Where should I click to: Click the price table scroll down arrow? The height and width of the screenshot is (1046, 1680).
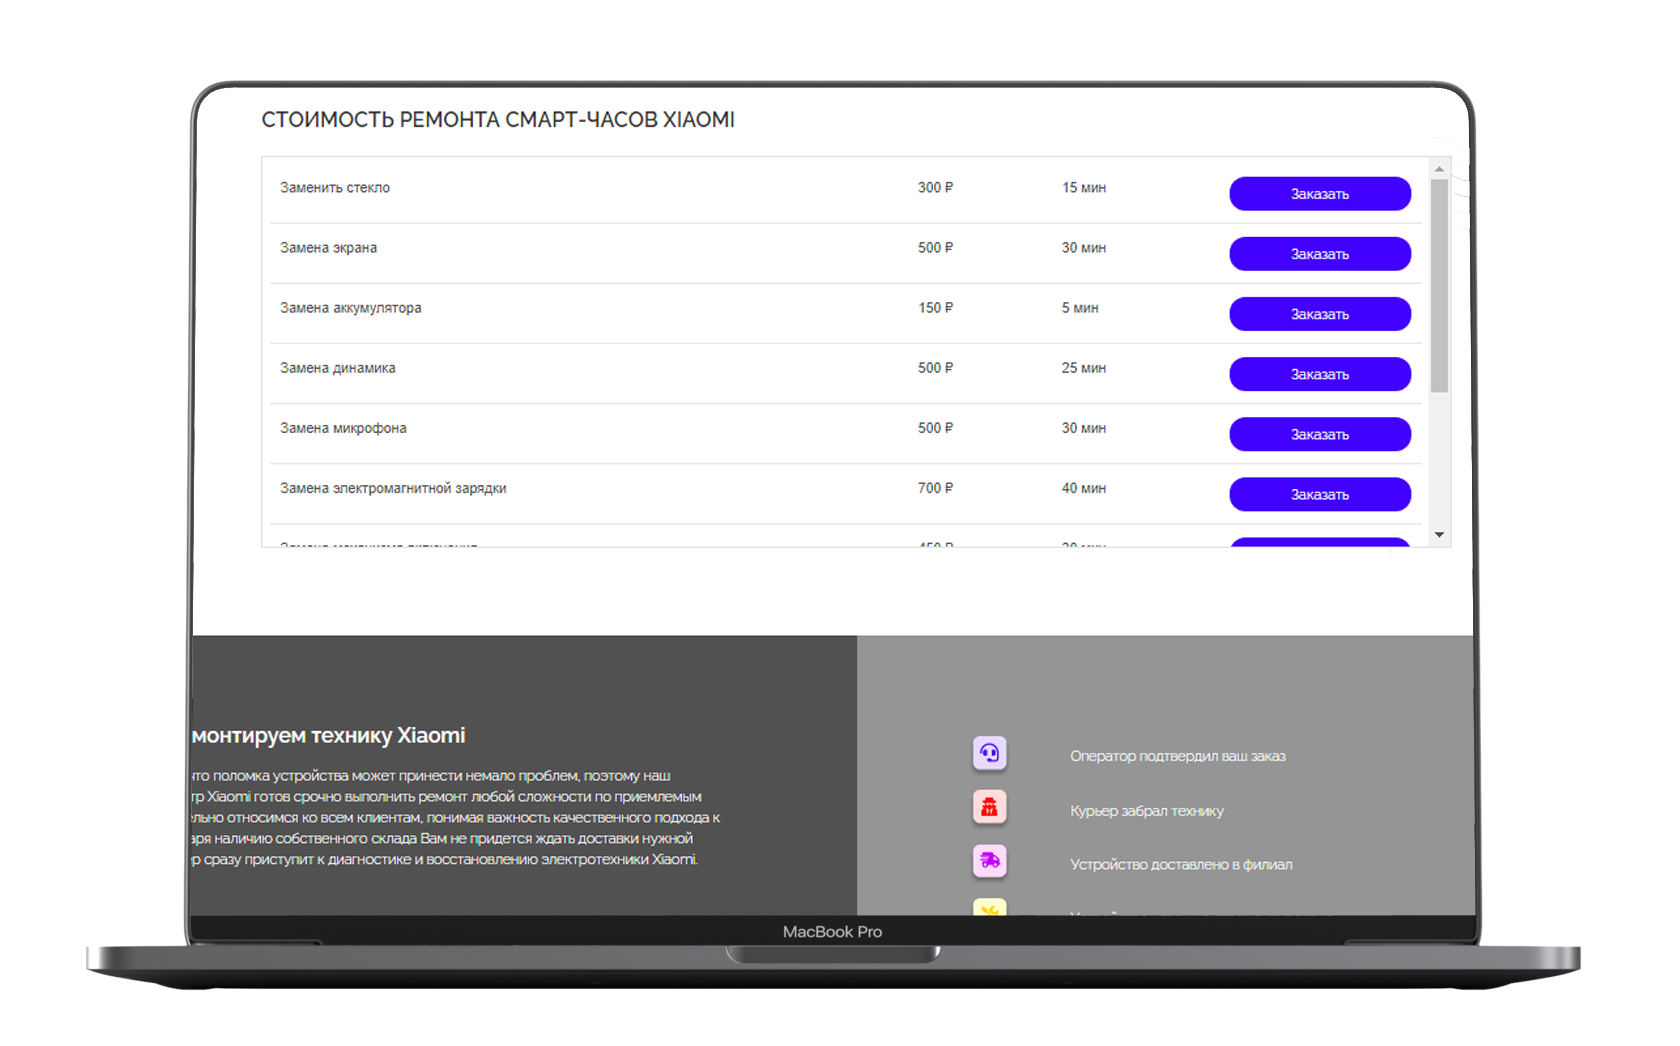coord(1439,535)
